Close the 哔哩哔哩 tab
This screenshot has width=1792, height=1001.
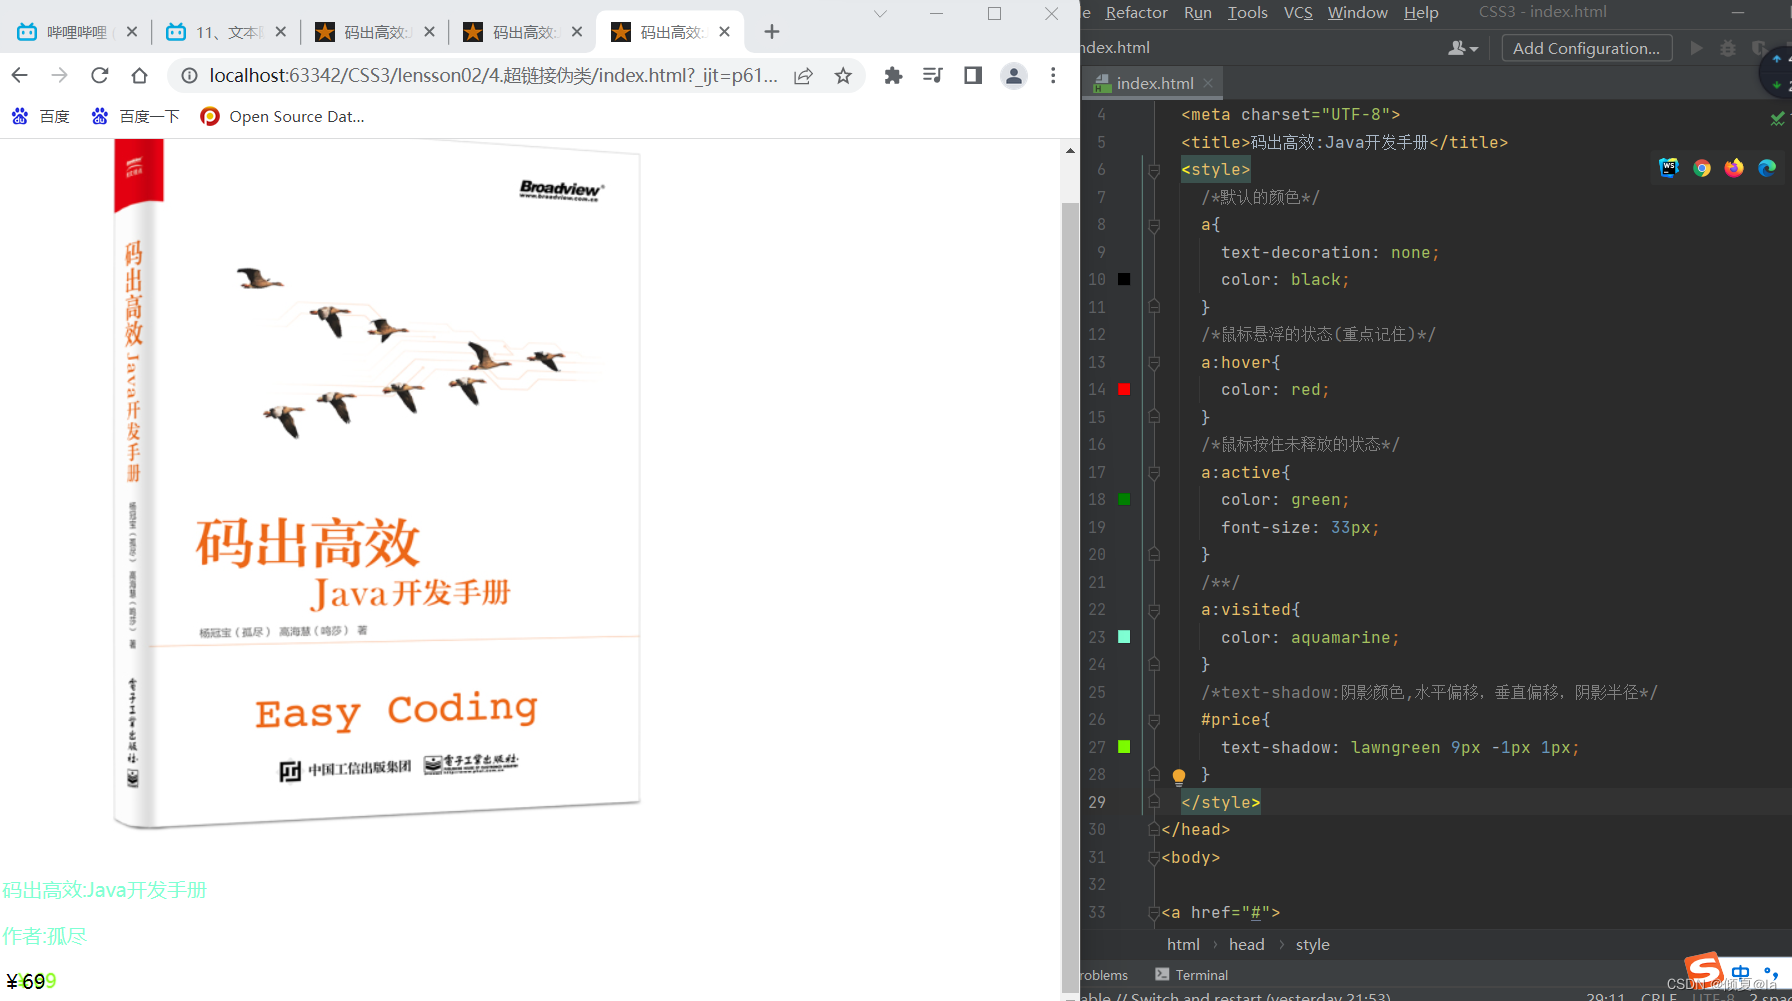point(132,32)
